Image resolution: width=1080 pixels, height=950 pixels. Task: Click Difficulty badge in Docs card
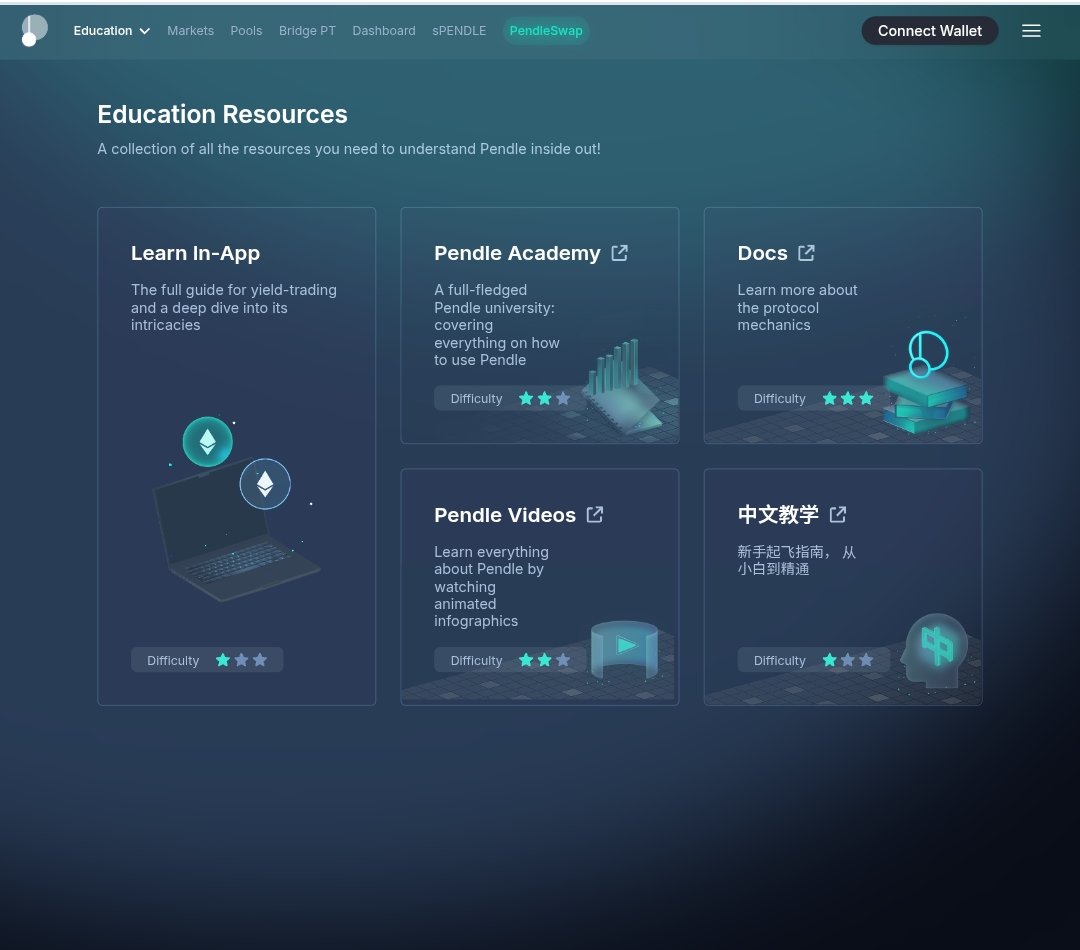pos(813,398)
